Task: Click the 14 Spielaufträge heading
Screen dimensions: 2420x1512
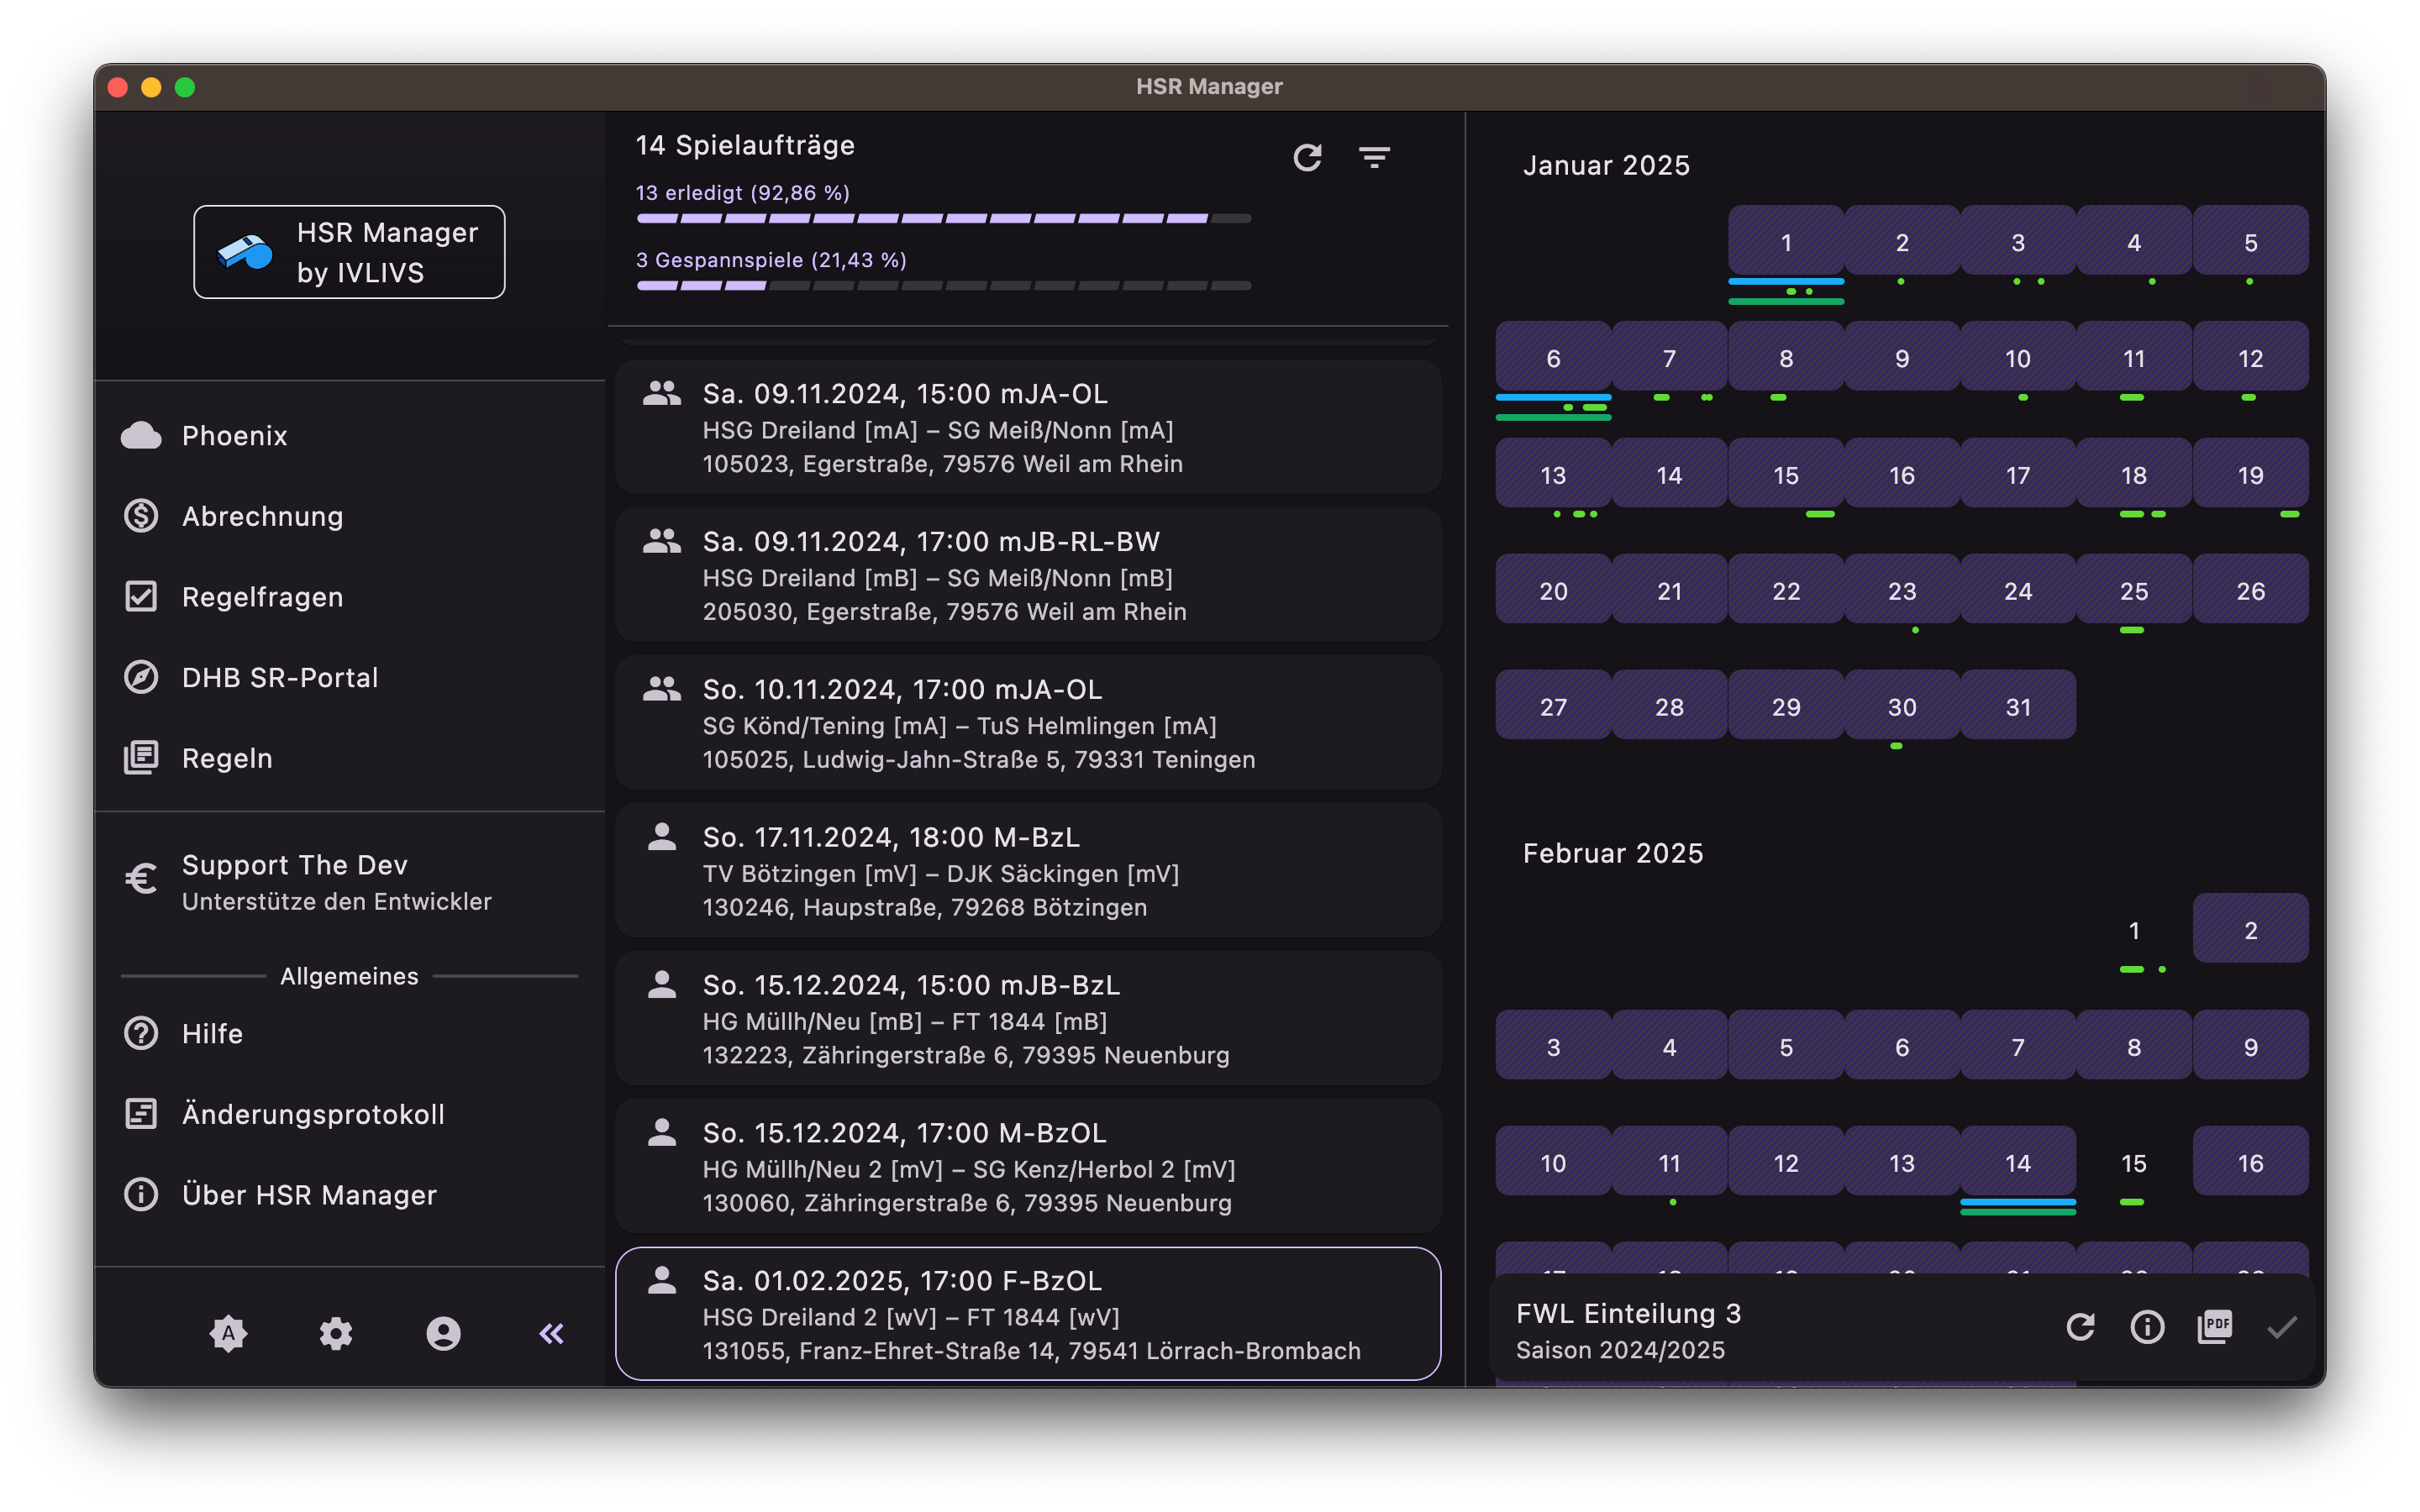Action: 745,146
